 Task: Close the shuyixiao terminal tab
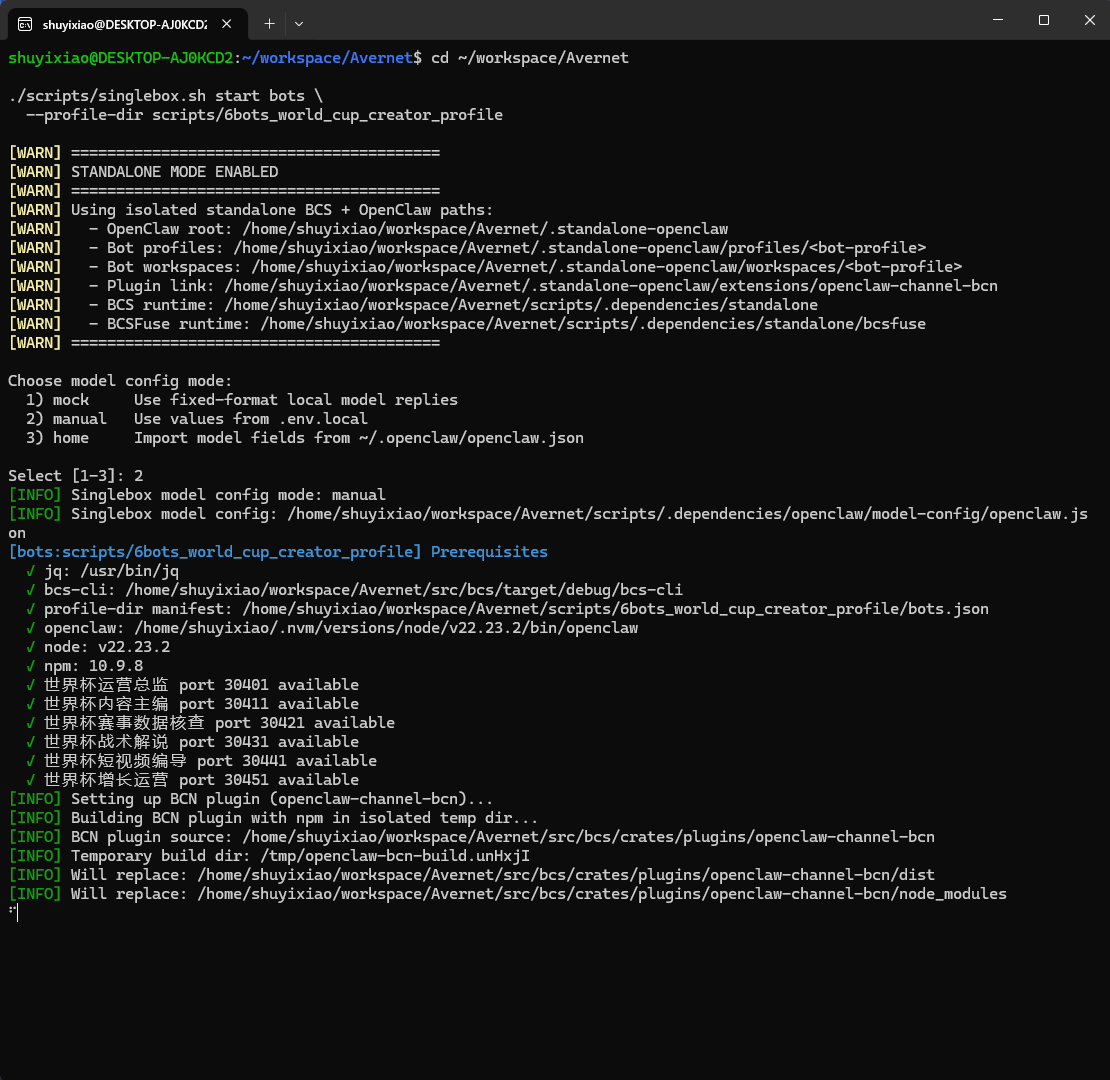click(227, 24)
